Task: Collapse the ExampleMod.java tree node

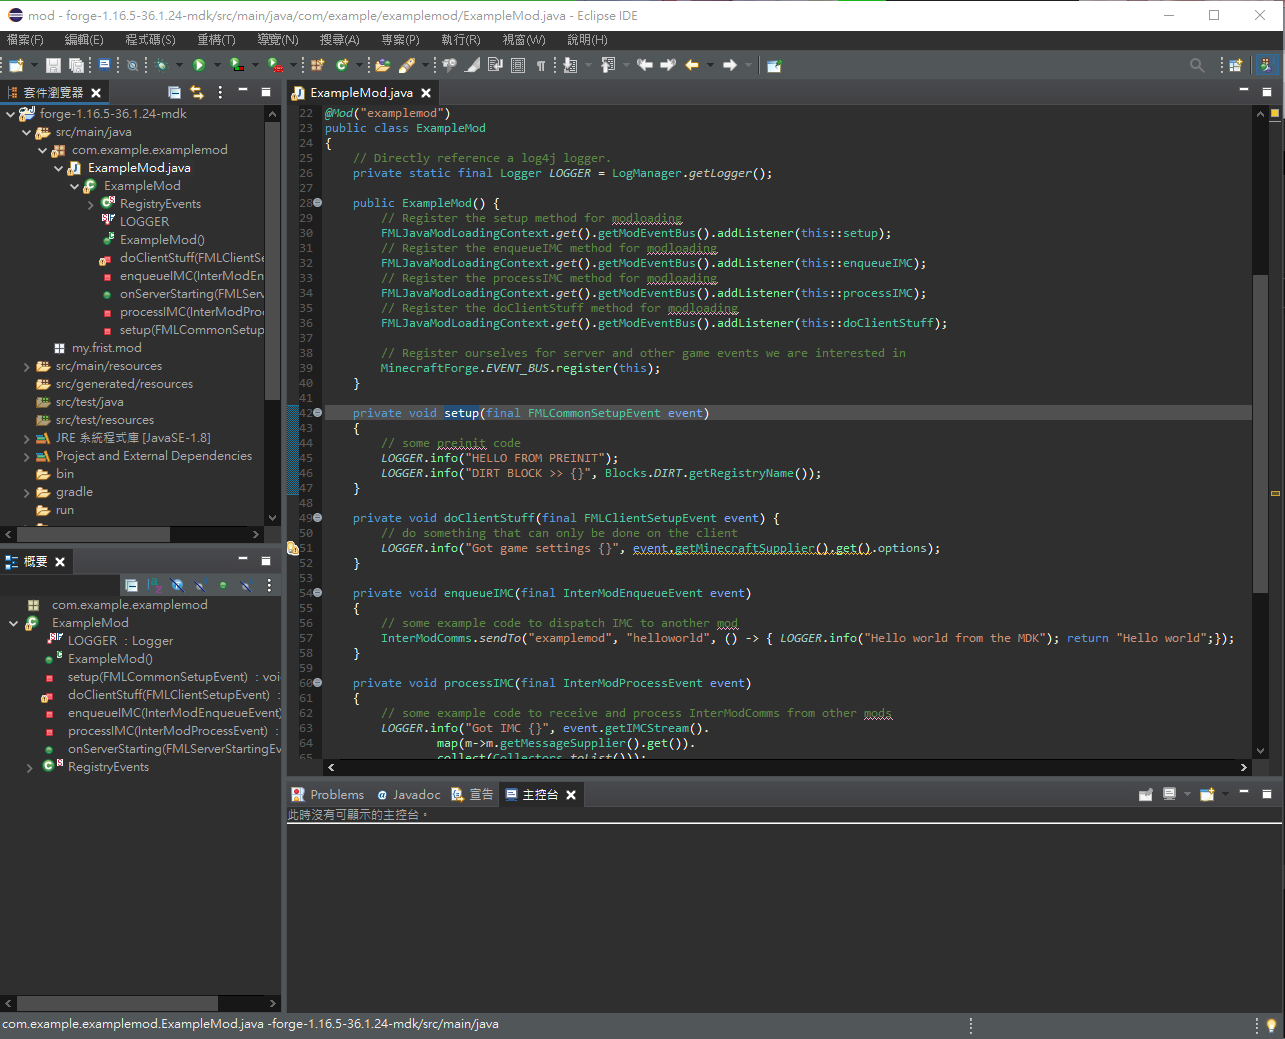Action: (58, 169)
